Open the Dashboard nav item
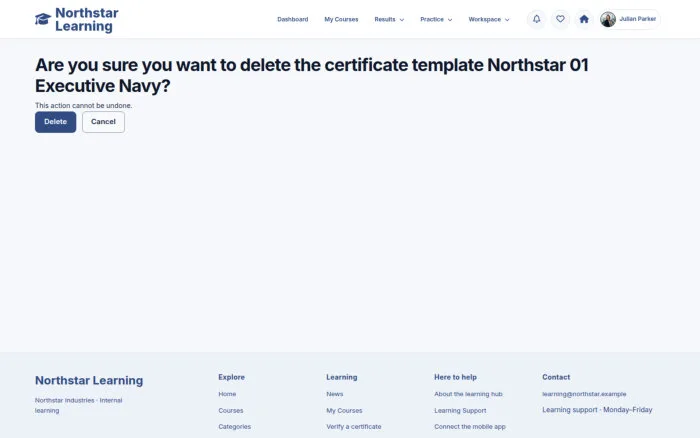The width and height of the screenshot is (700, 438). 292,20
